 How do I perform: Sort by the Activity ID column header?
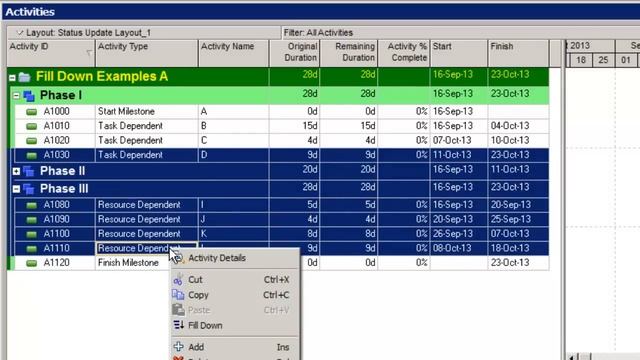pyautogui.click(x=51, y=53)
